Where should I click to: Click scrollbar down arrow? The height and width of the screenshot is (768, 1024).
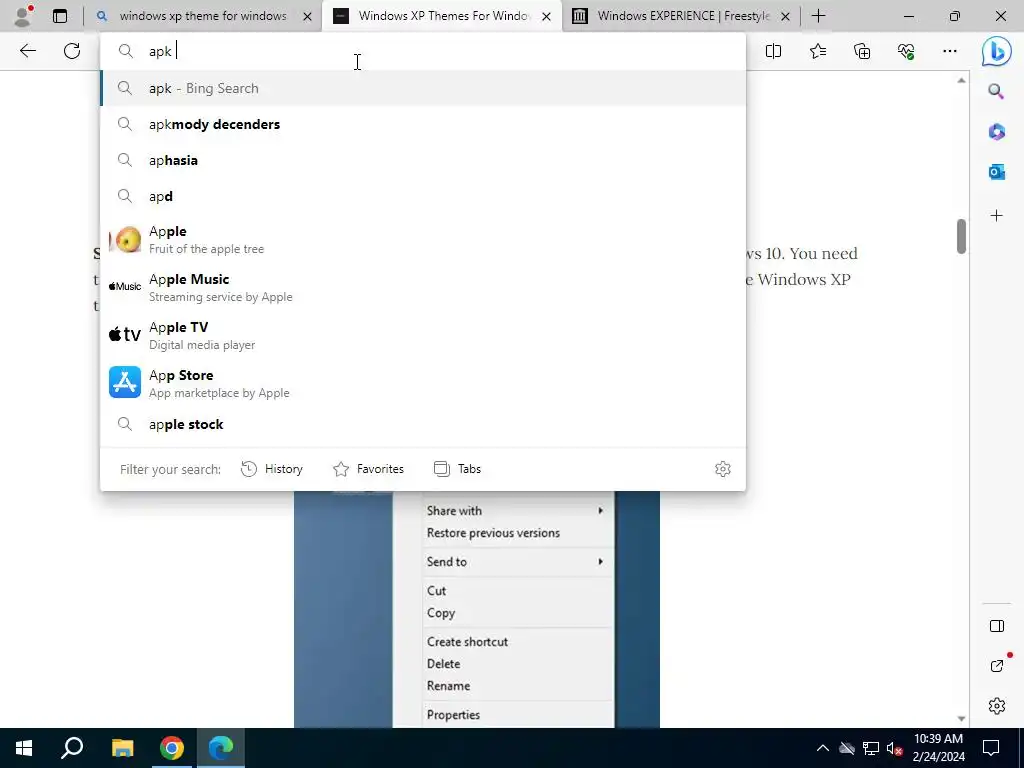(x=961, y=718)
